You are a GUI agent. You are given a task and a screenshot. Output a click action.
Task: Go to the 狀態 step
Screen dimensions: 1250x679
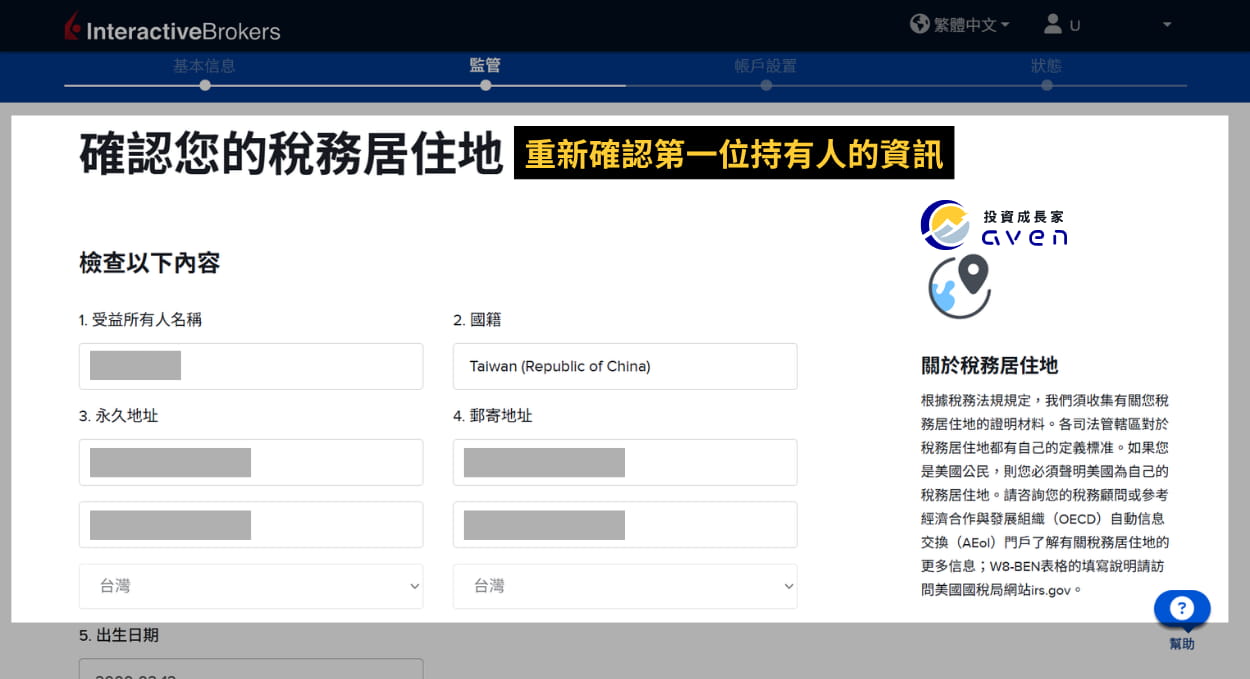tap(1046, 66)
